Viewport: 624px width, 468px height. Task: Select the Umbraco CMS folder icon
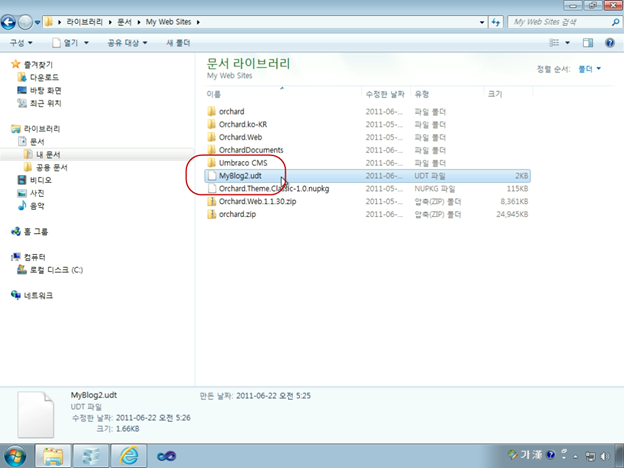click(212, 163)
